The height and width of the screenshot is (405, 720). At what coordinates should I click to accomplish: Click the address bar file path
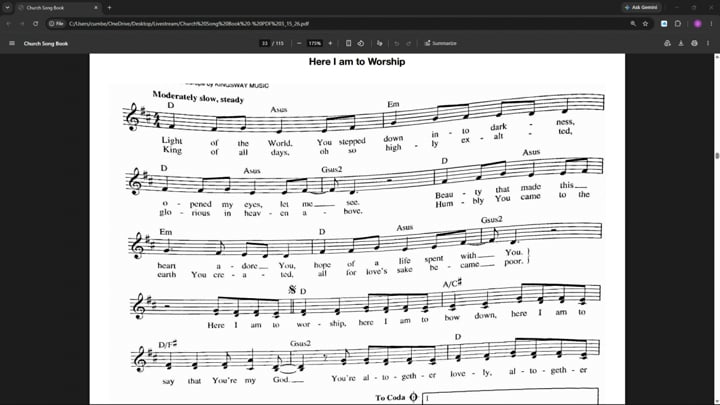pos(189,23)
